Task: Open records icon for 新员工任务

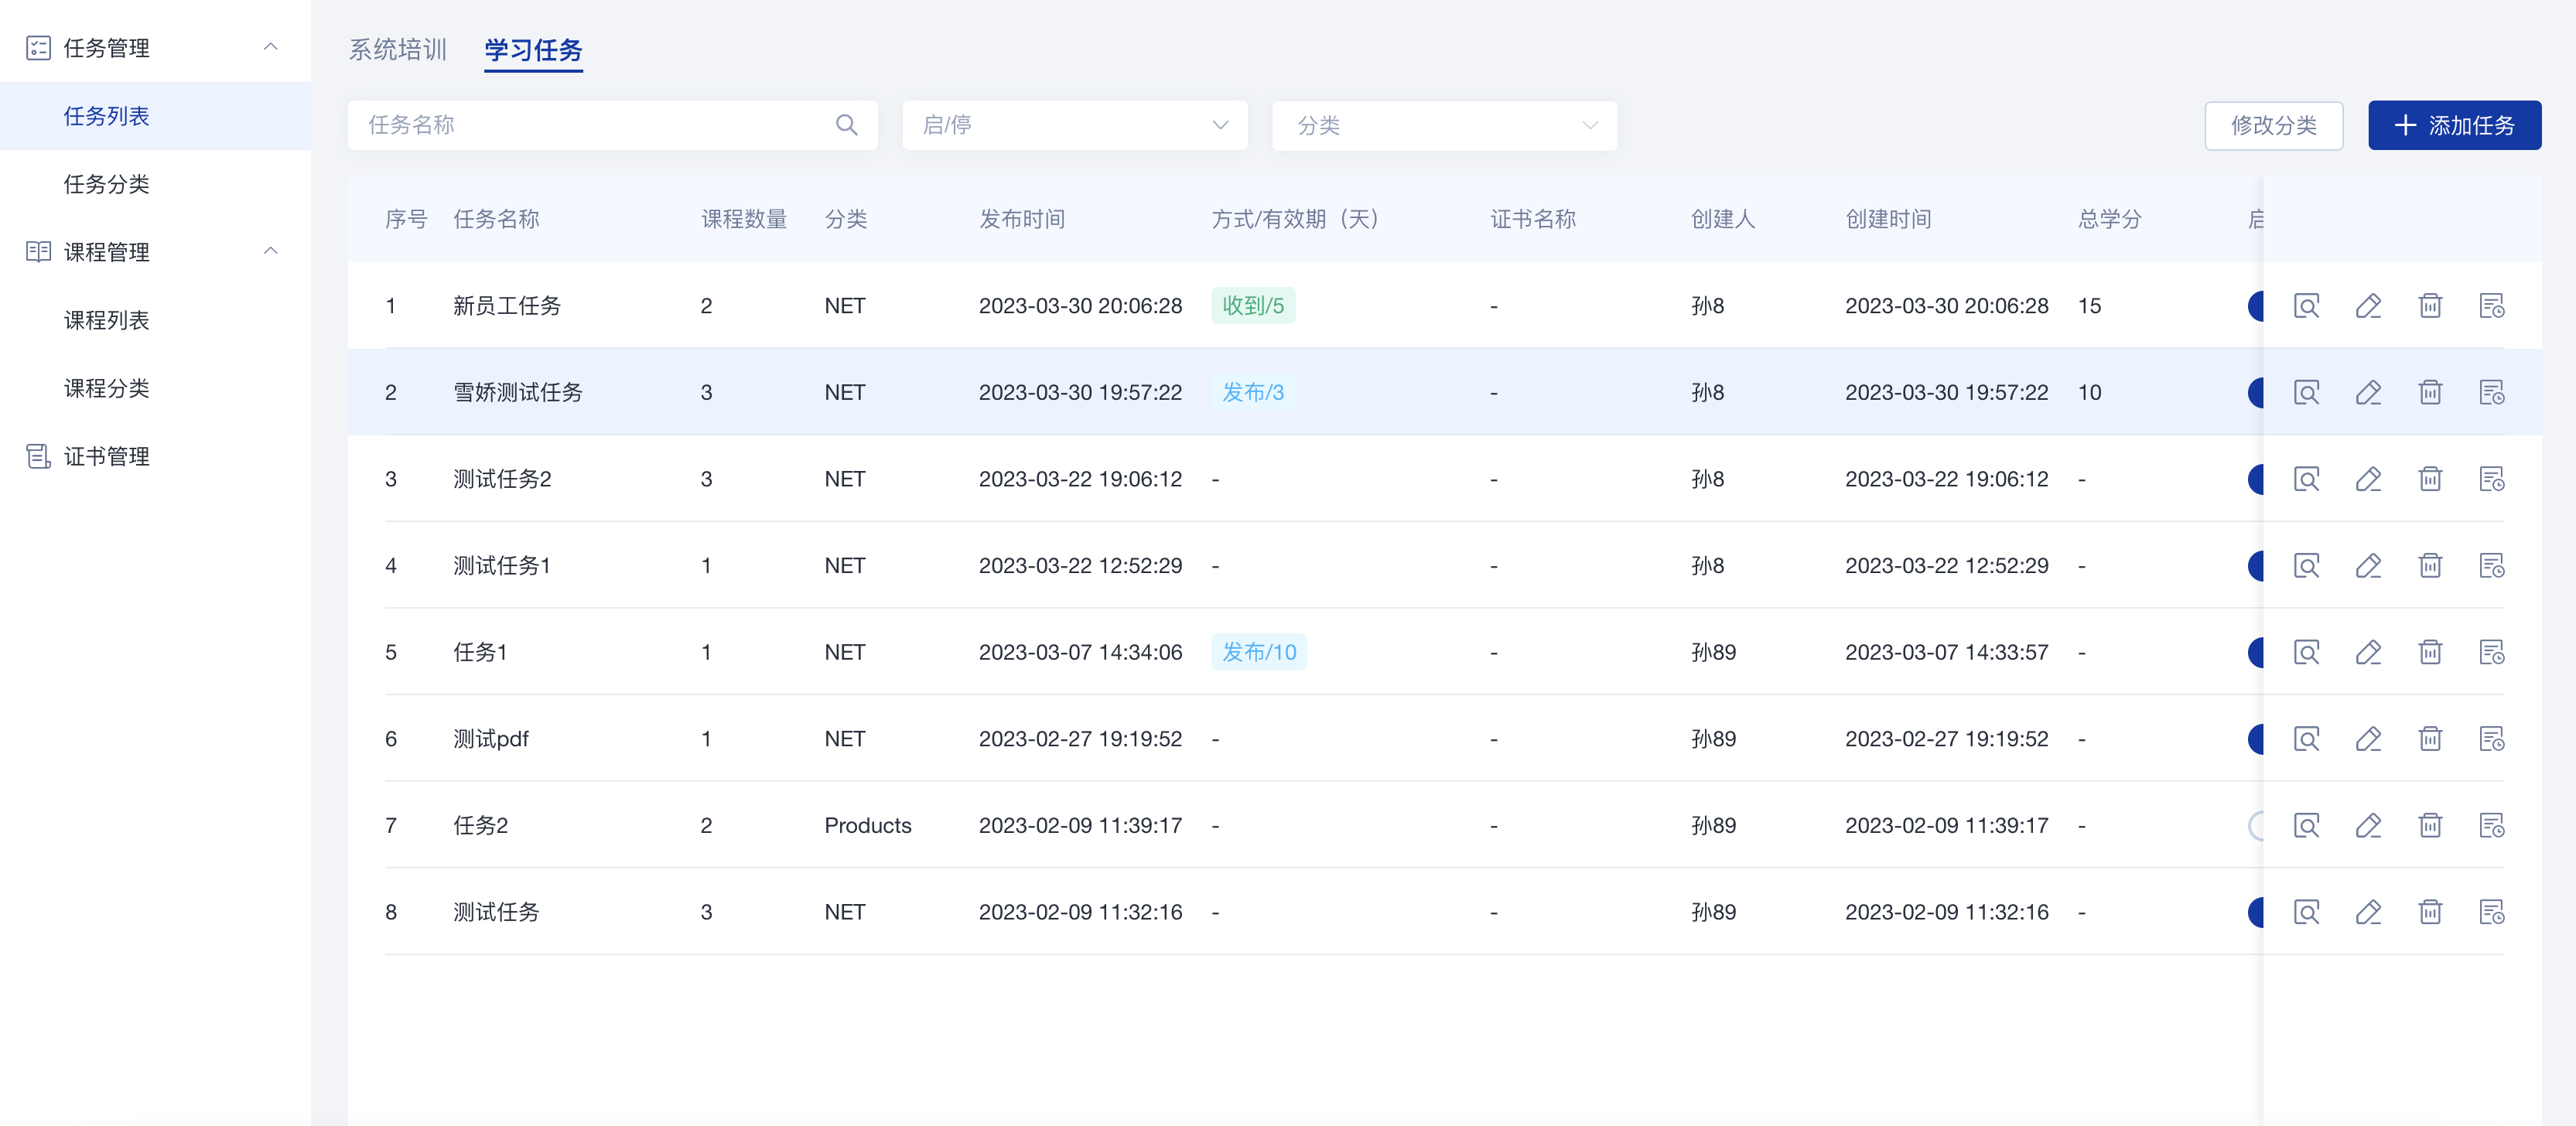Action: pos(2492,306)
